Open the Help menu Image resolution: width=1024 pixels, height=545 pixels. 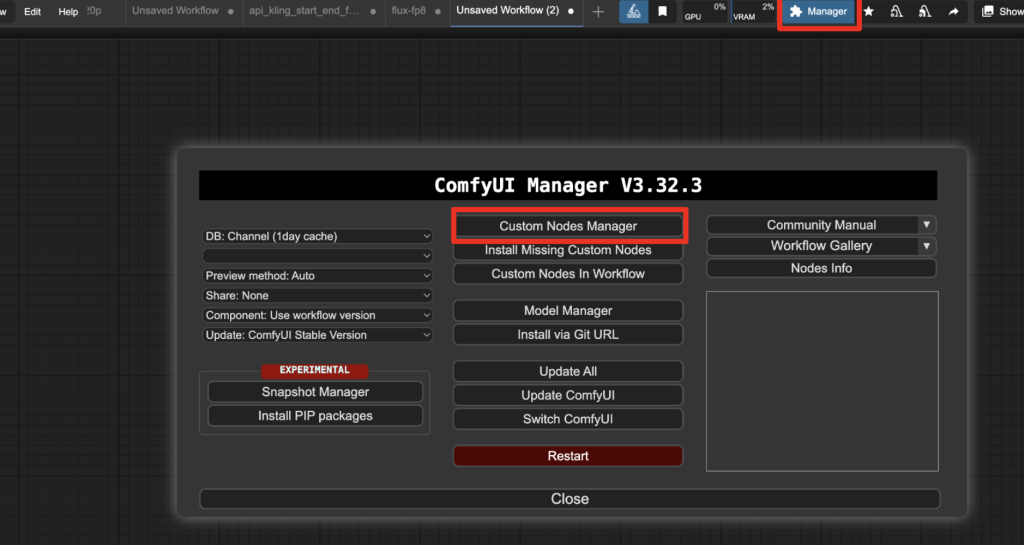[x=68, y=12]
